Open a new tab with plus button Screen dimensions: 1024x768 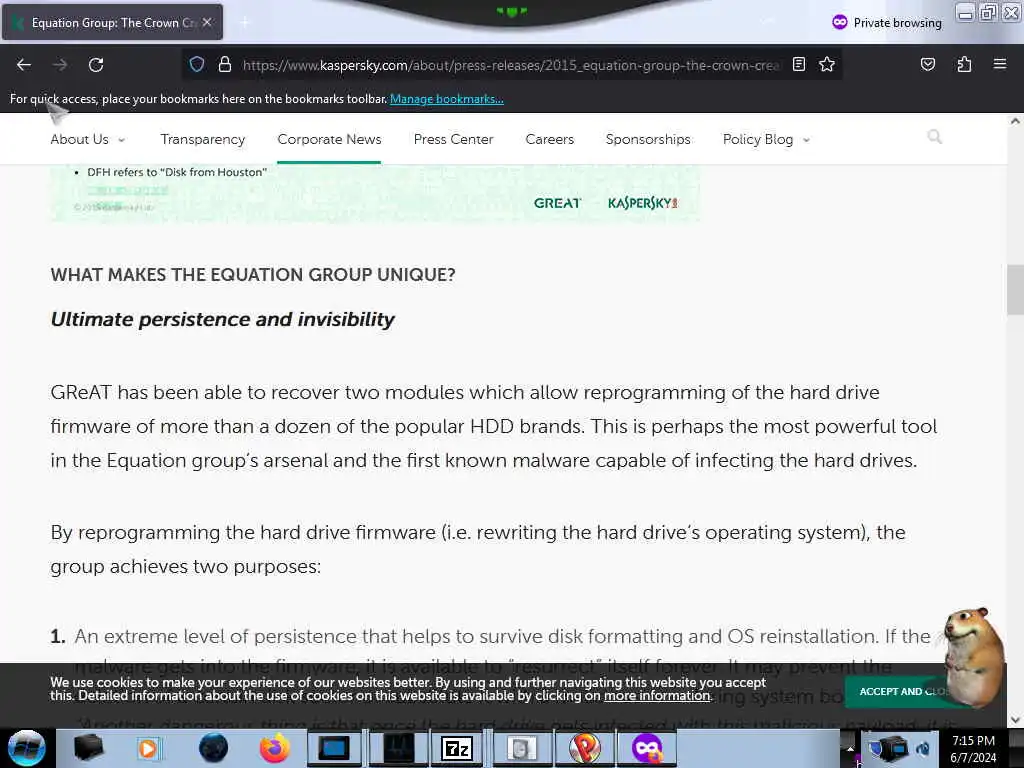pos(245,23)
